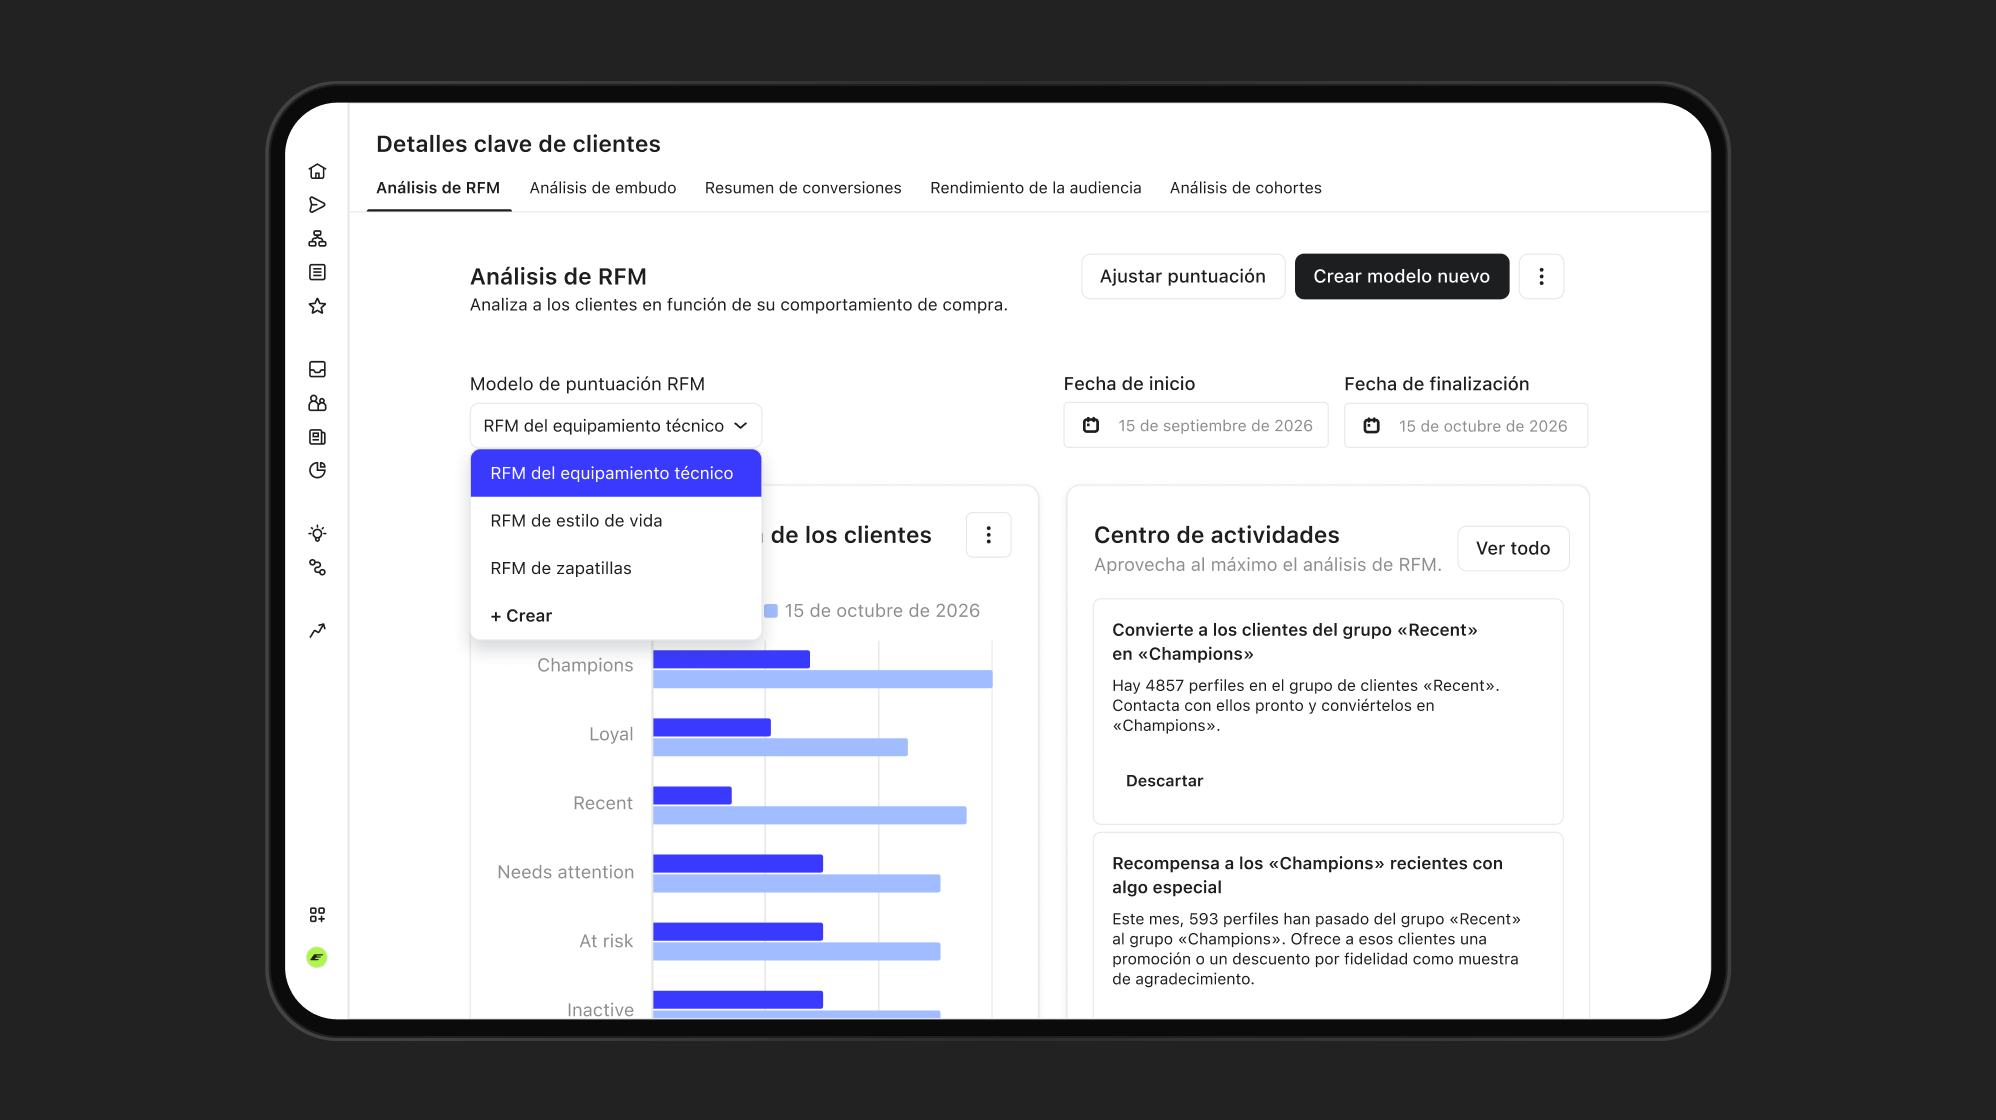Image resolution: width=1996 pixels, height=1120 pixels.
Task: Open the lined document icon in sidebar
Action: pos(317,272)
